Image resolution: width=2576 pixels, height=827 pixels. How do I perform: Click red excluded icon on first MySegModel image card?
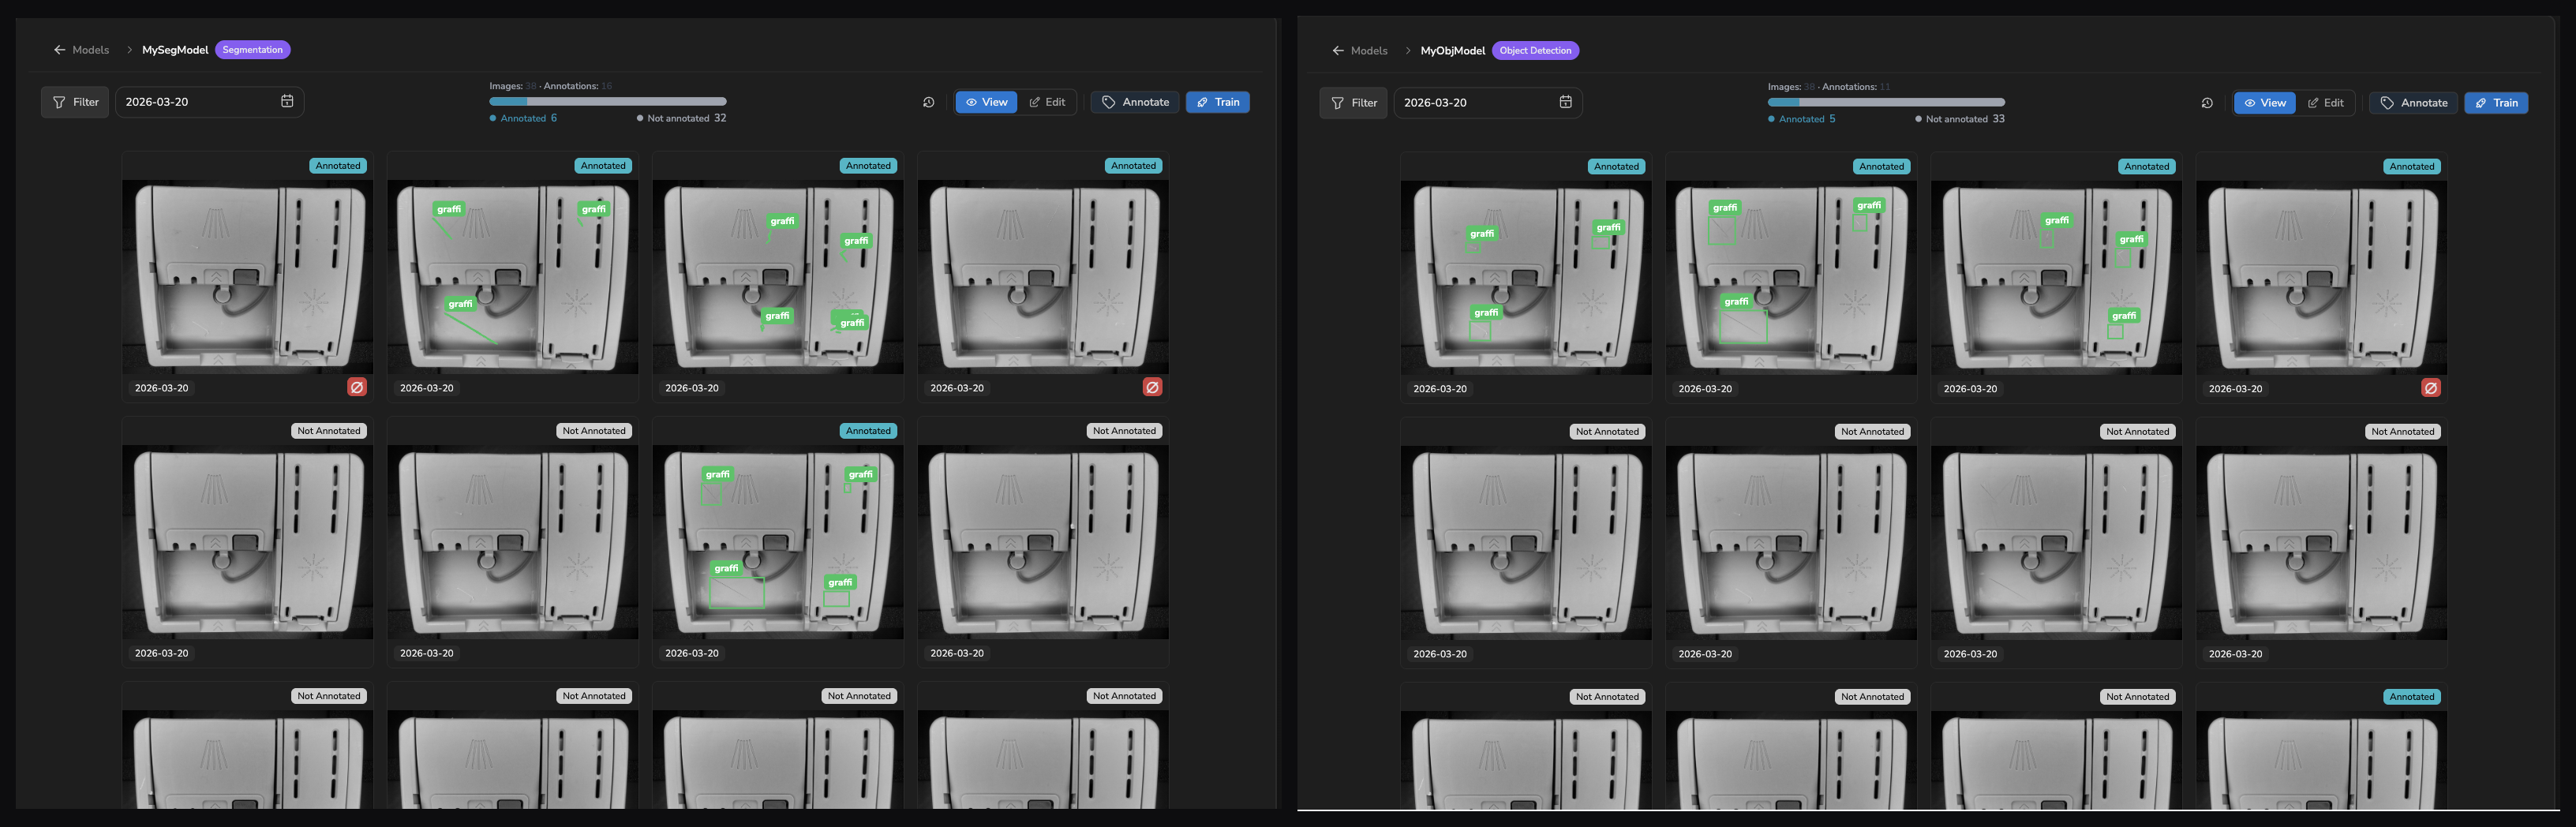(357, 387)
